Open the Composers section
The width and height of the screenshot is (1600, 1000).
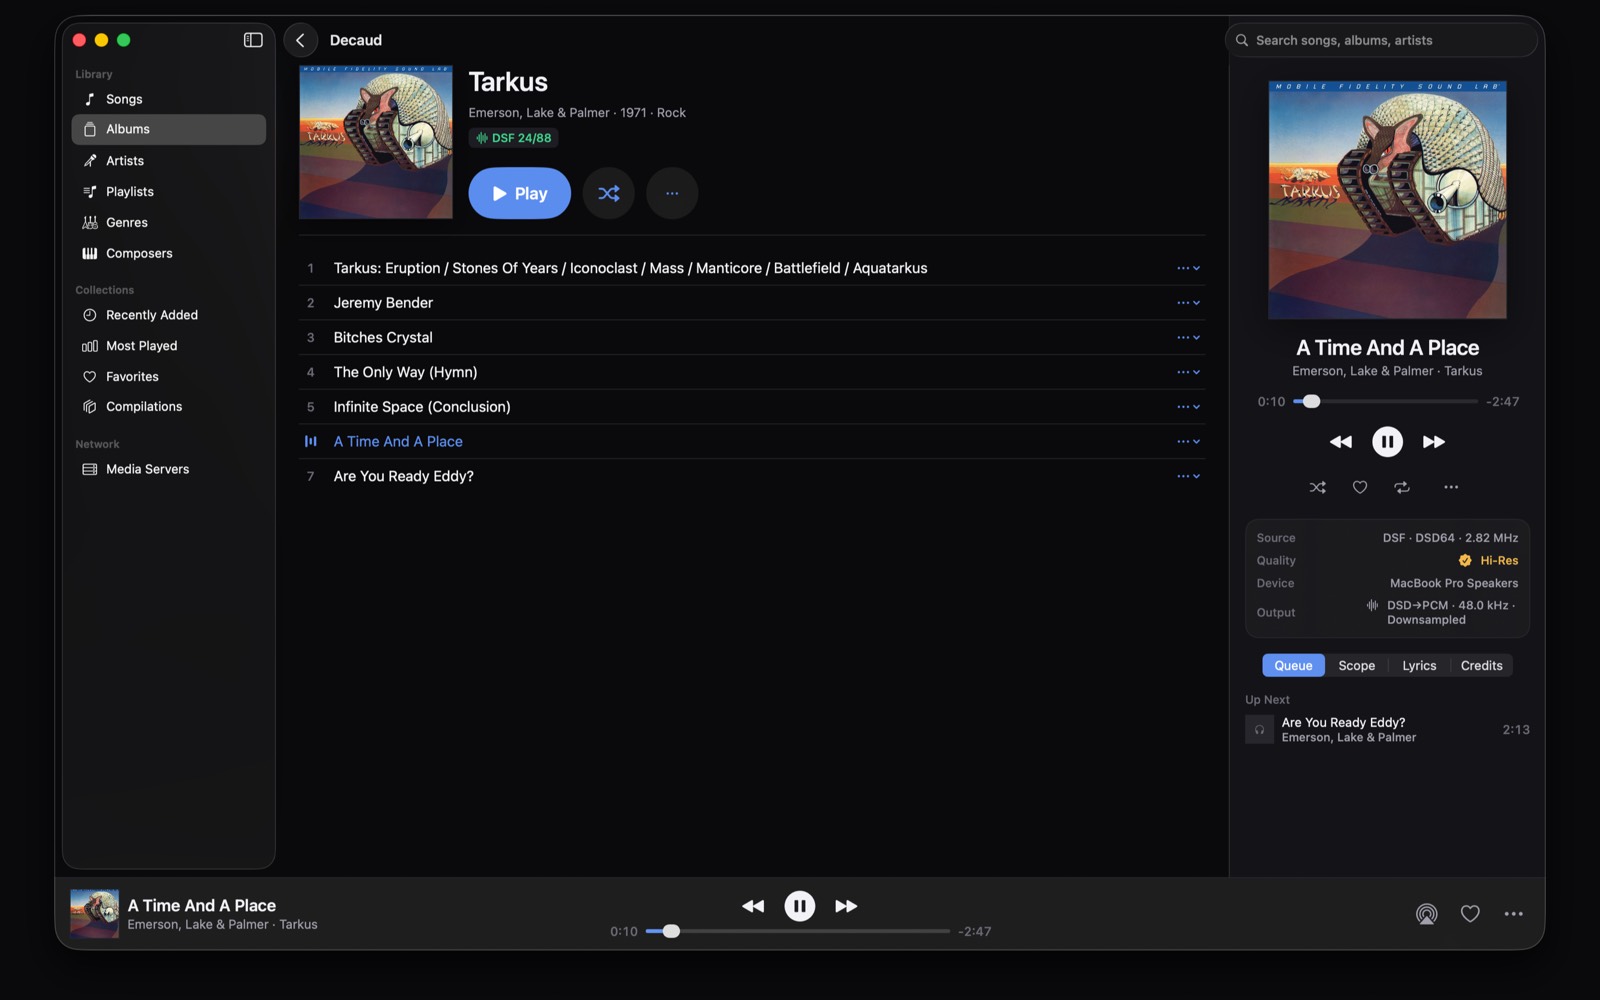coord(168,253)
